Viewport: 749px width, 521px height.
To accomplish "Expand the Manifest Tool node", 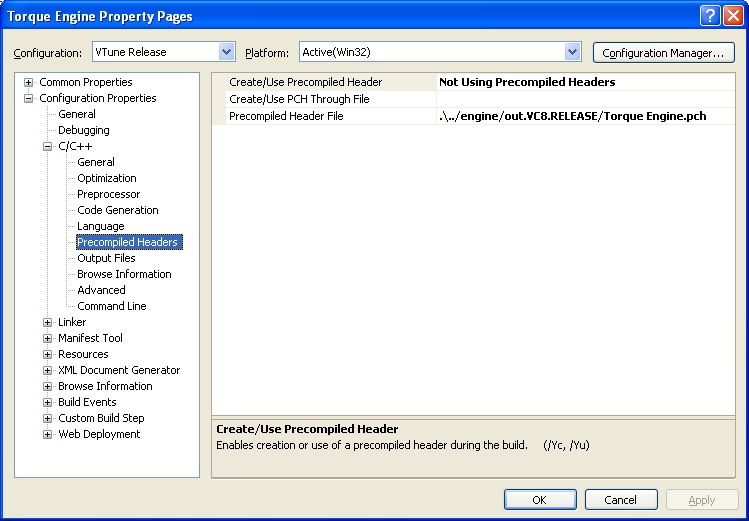I will [x=48, y=338].
